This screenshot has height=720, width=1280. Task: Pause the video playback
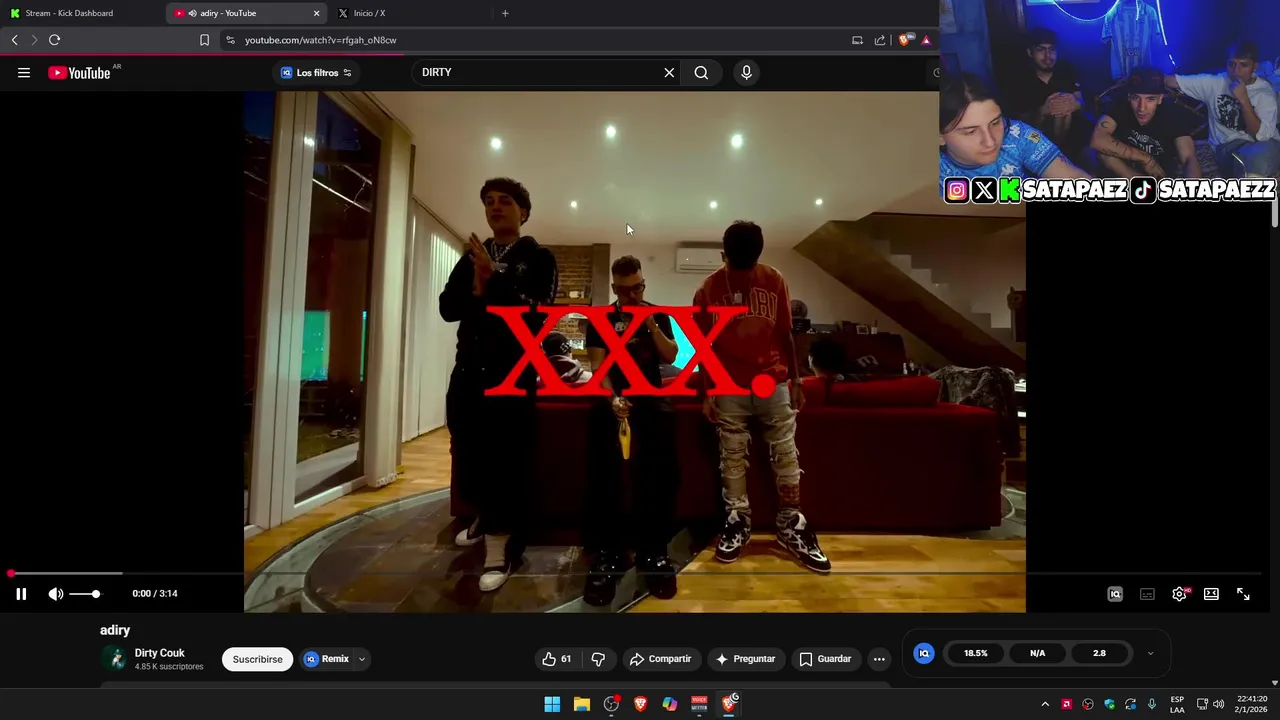(21, 594)
